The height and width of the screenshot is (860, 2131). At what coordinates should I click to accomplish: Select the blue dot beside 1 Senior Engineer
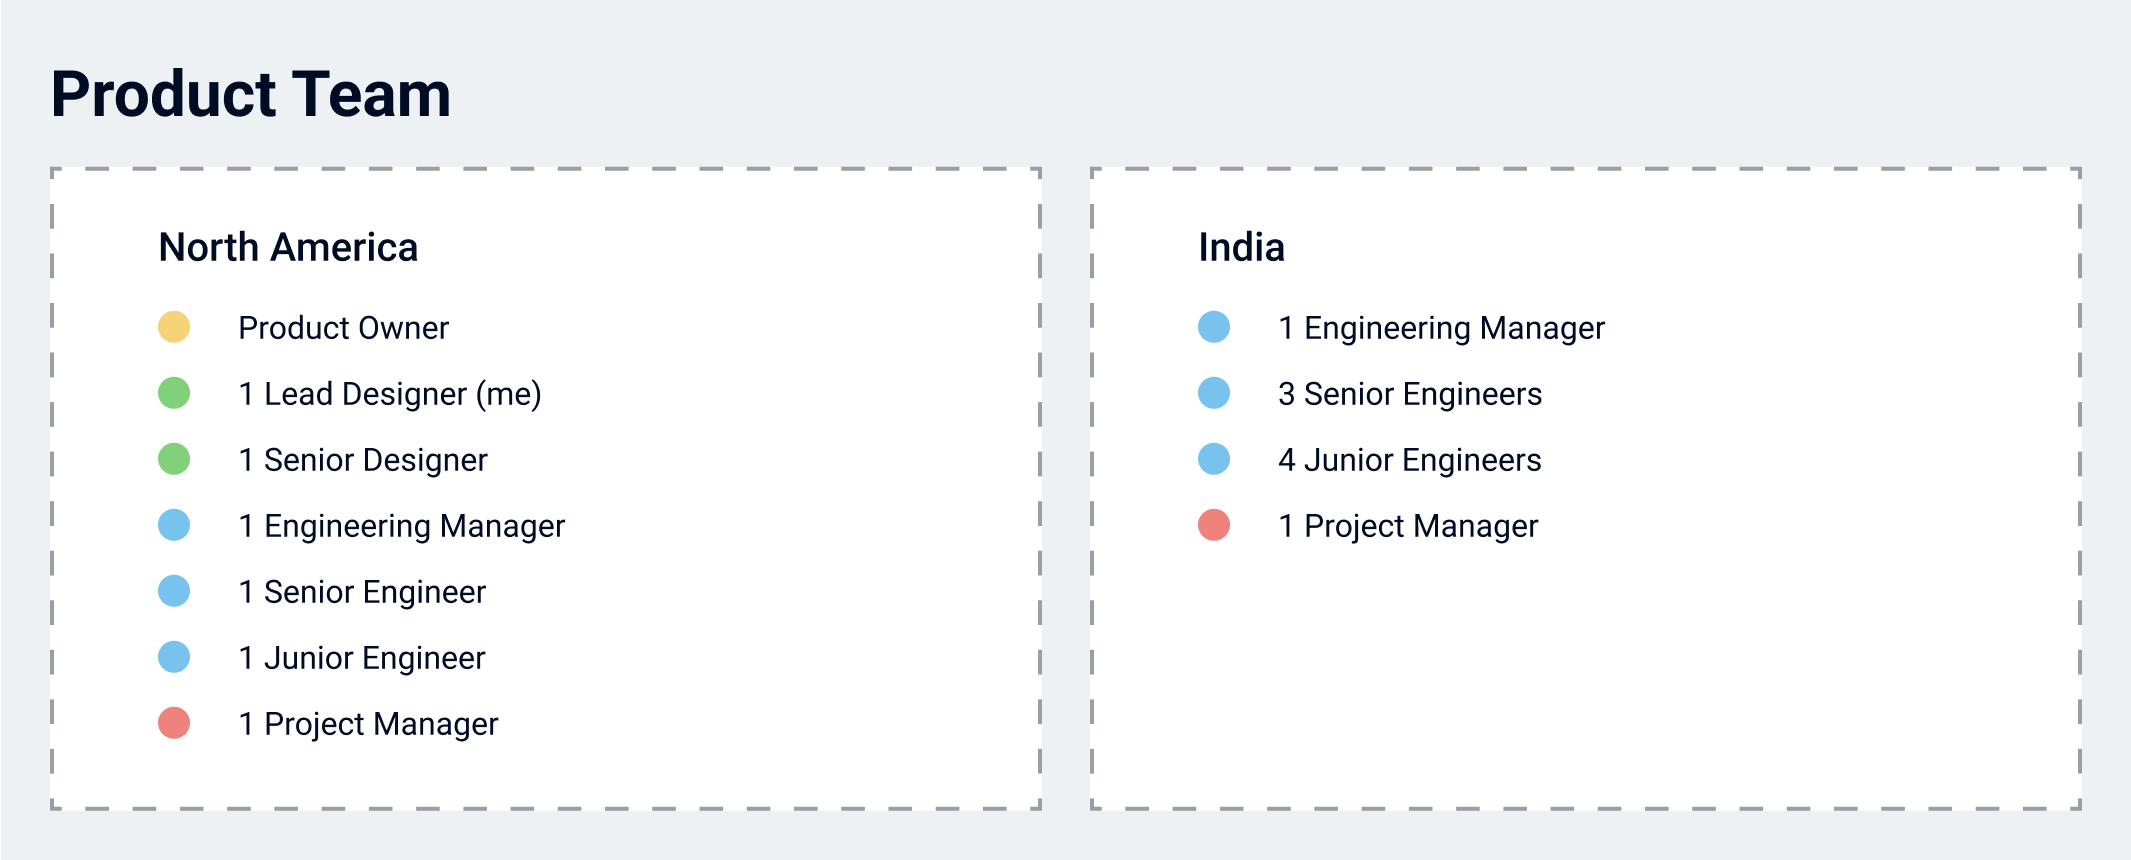pyautogui.click(x=174, y=591)
